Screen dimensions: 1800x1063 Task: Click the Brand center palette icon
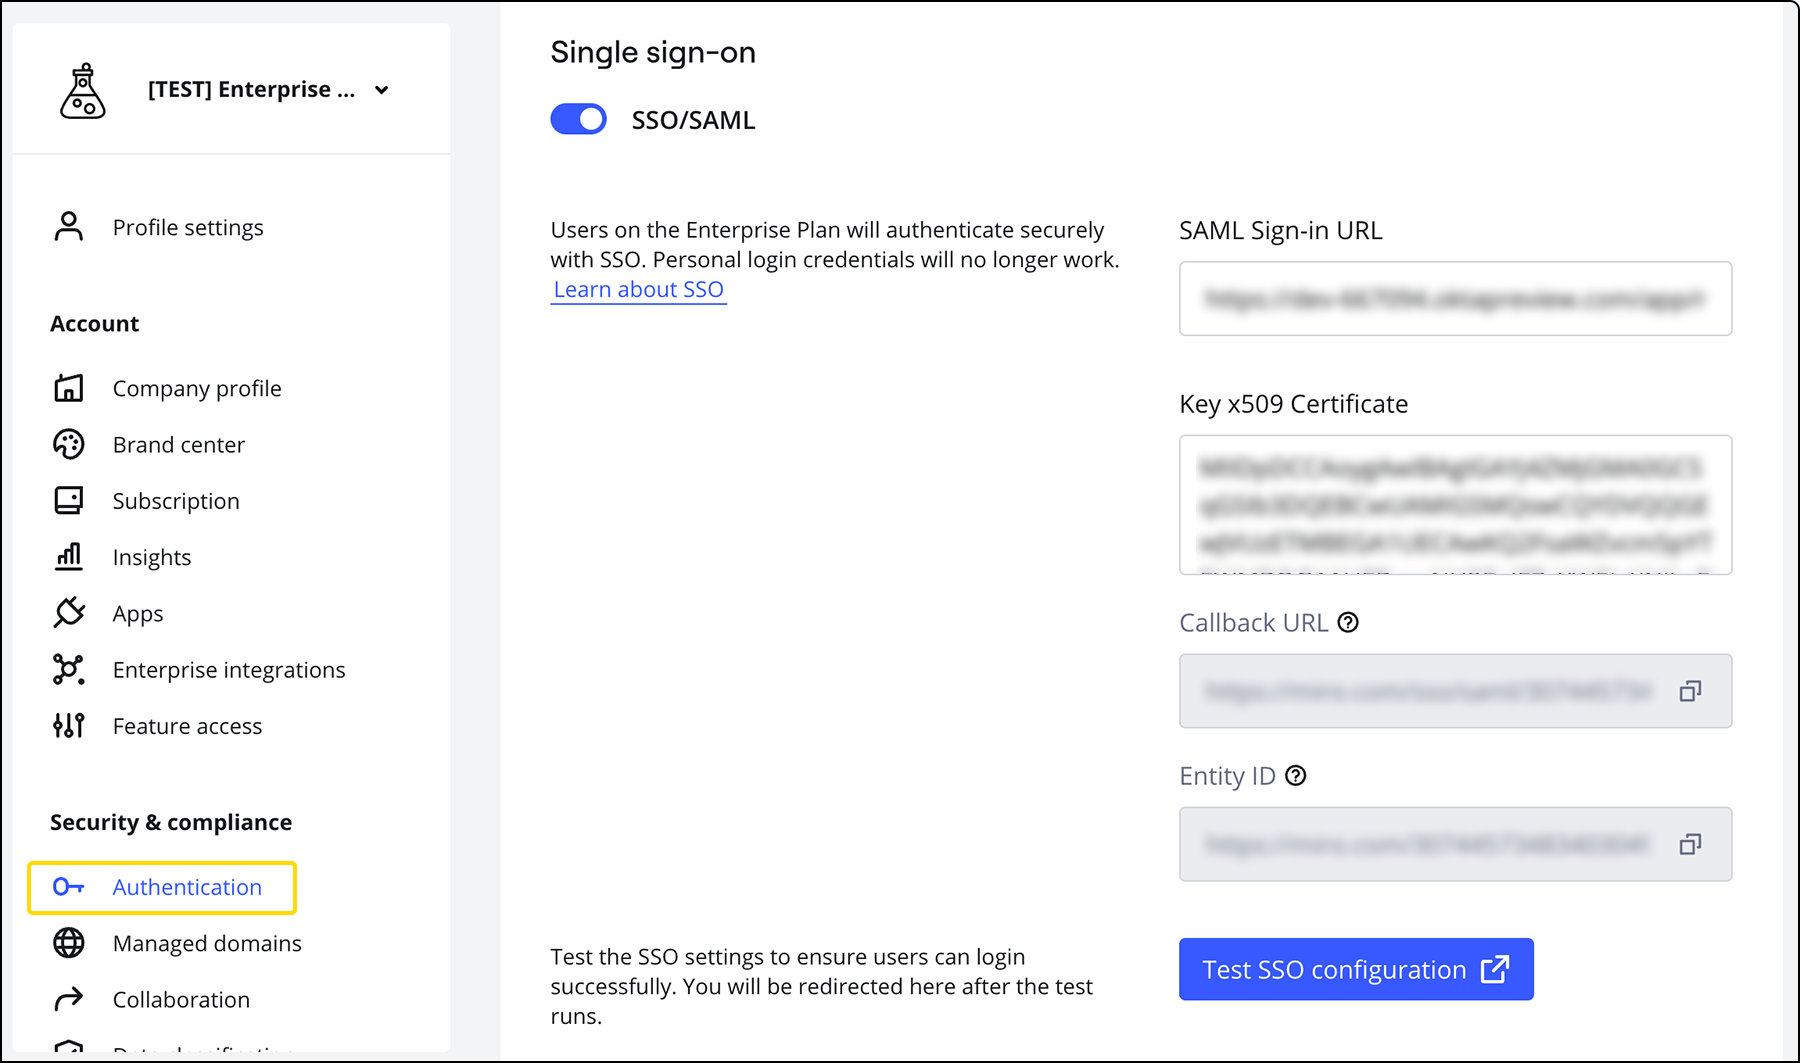(68, 444)
